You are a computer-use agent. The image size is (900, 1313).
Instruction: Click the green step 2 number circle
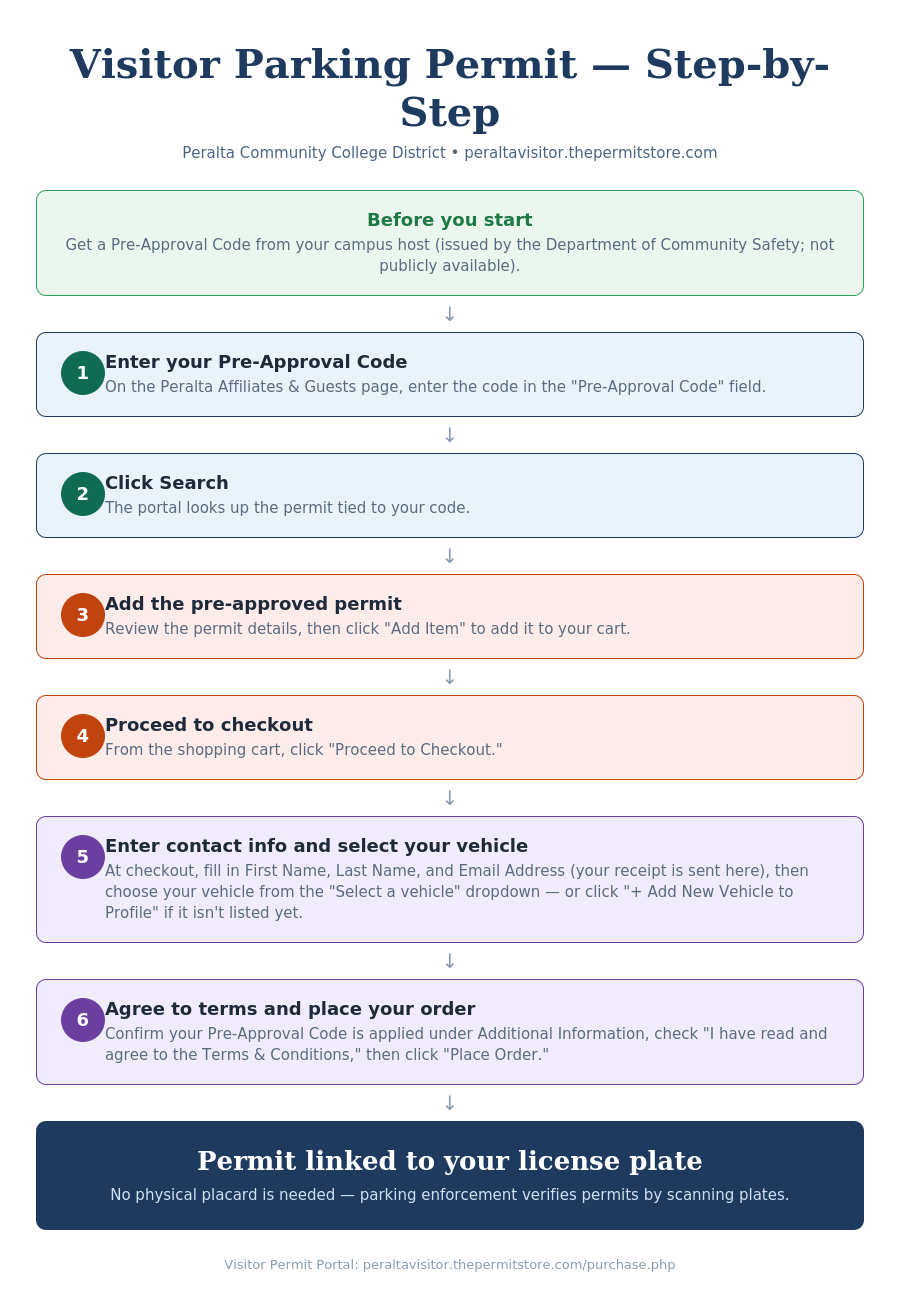click(x=83, y=494)
